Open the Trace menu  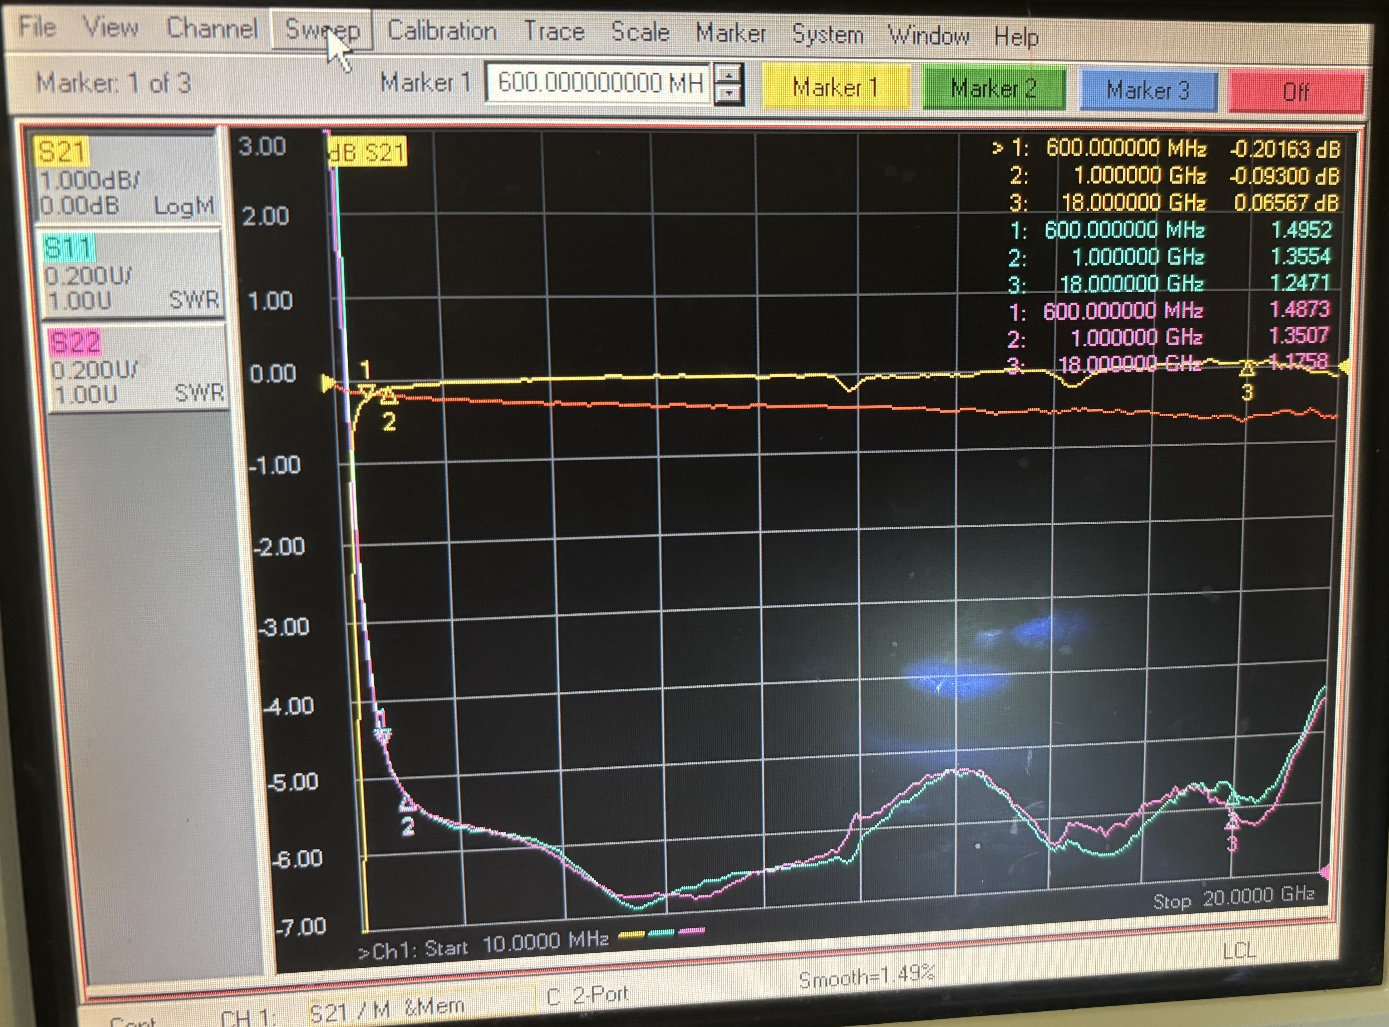(x=554, y=33)
